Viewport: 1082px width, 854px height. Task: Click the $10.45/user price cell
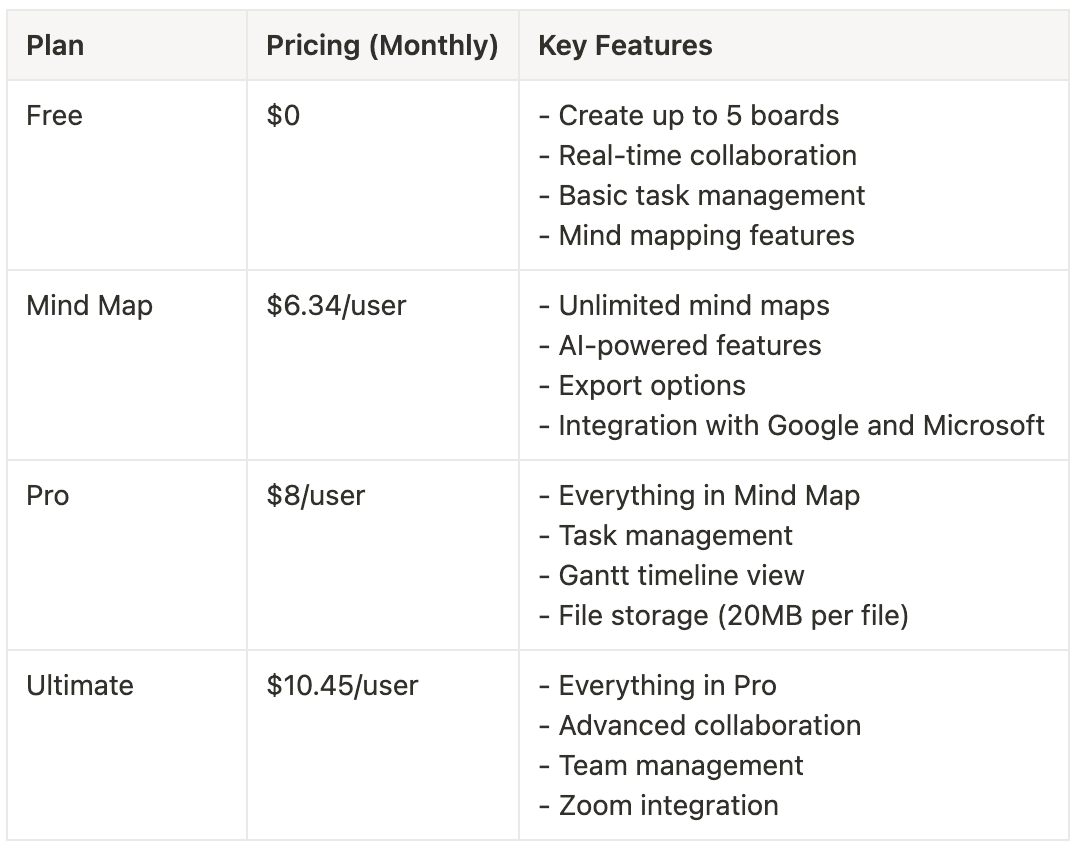point(382,745)
